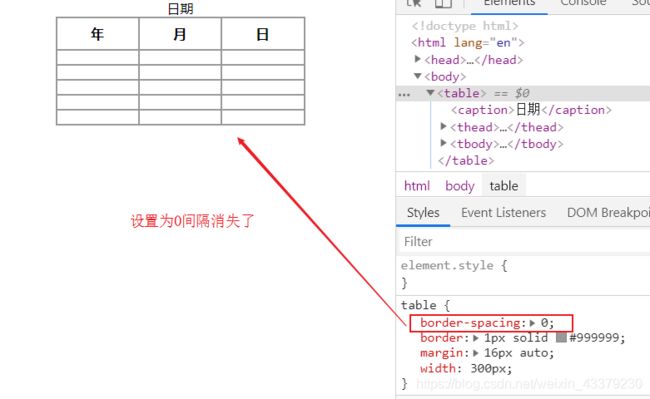Click the ellipsis beside the table node
The height and width of the screenshot is (399, 650).
tap(404, 94)
